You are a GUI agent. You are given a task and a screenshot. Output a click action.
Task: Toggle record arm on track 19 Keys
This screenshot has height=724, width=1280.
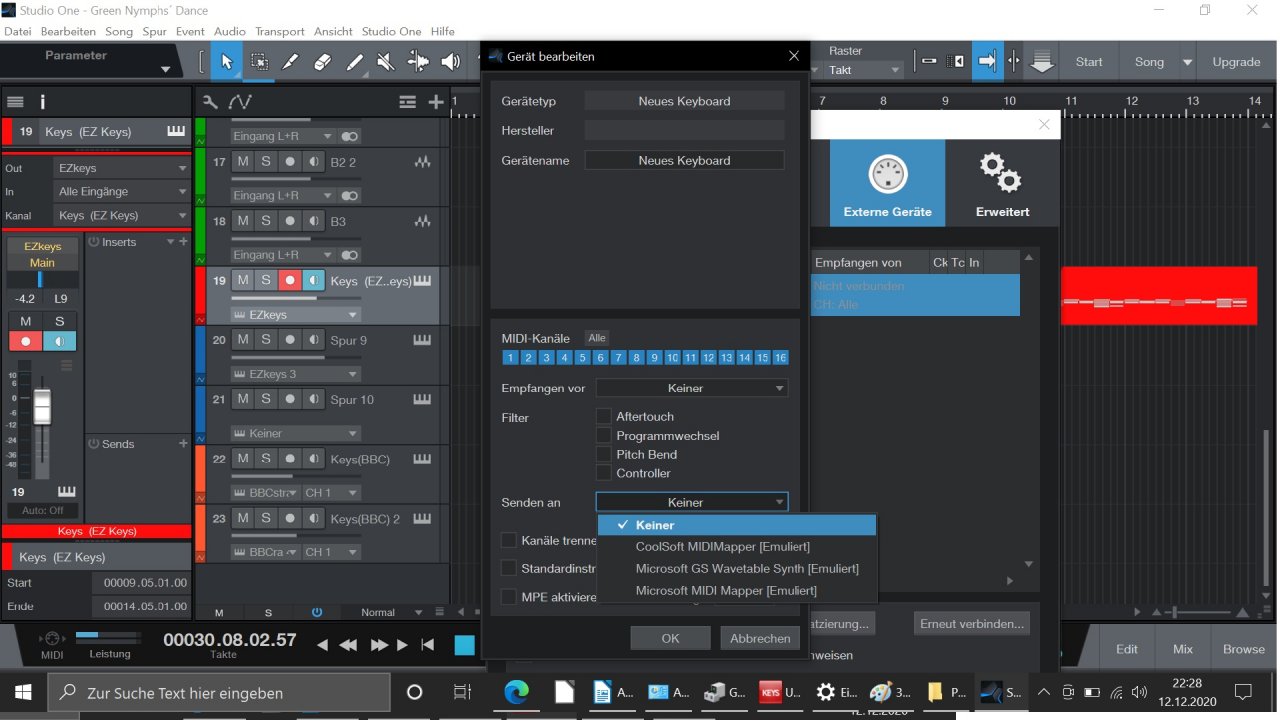tap(290, 280)
